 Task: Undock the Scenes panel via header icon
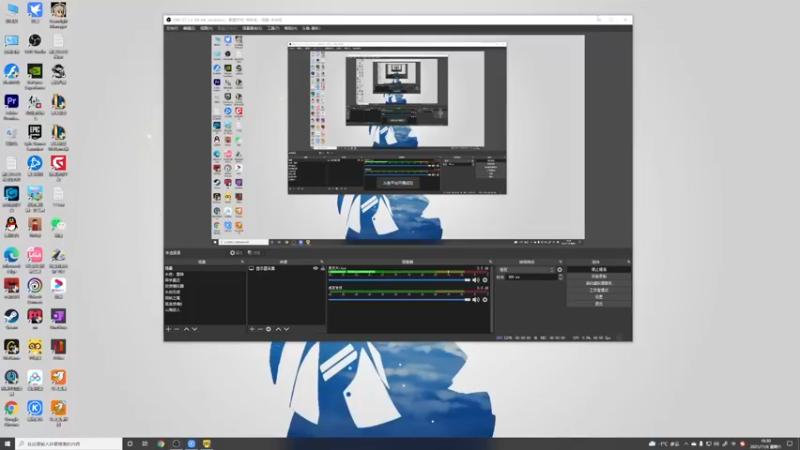click(x=242, y=262)
